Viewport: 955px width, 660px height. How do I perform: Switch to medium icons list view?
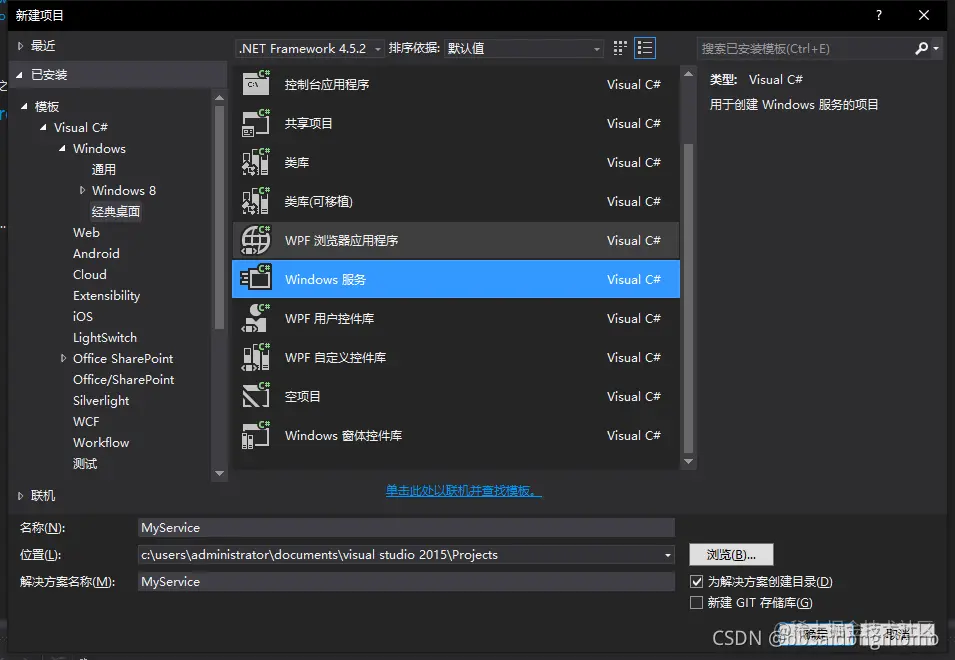pyautogui.click(x=645, y=48)
